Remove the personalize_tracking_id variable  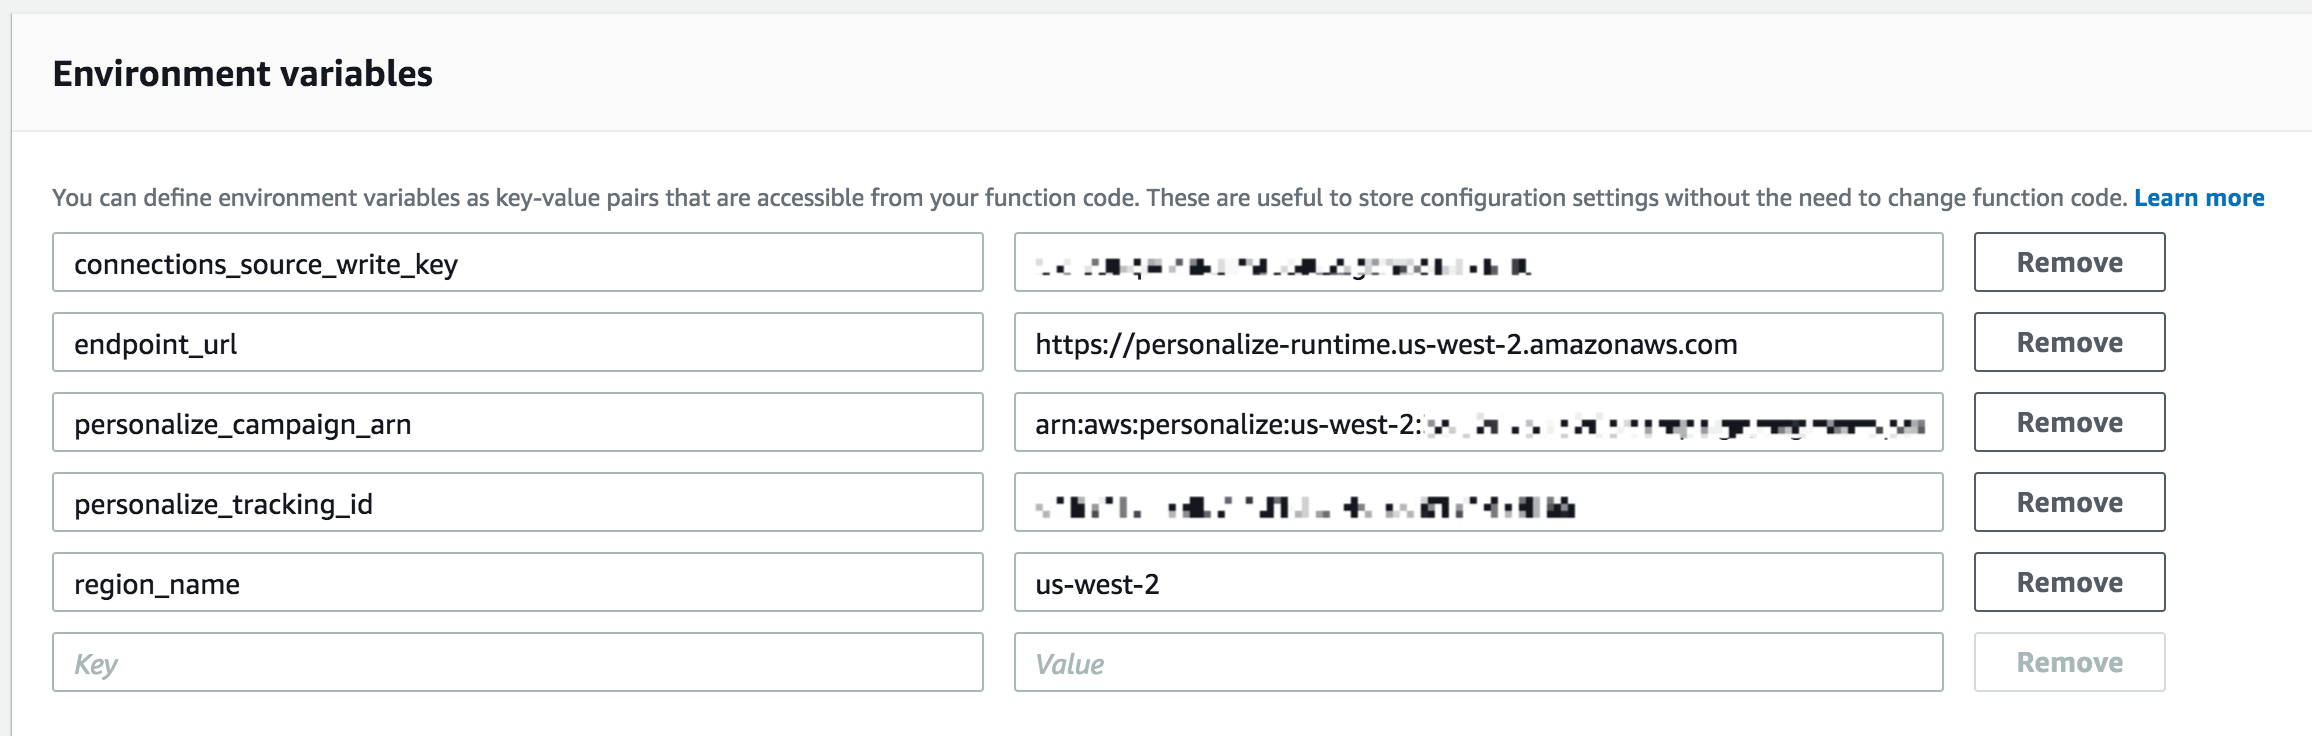coord(2068,503)
